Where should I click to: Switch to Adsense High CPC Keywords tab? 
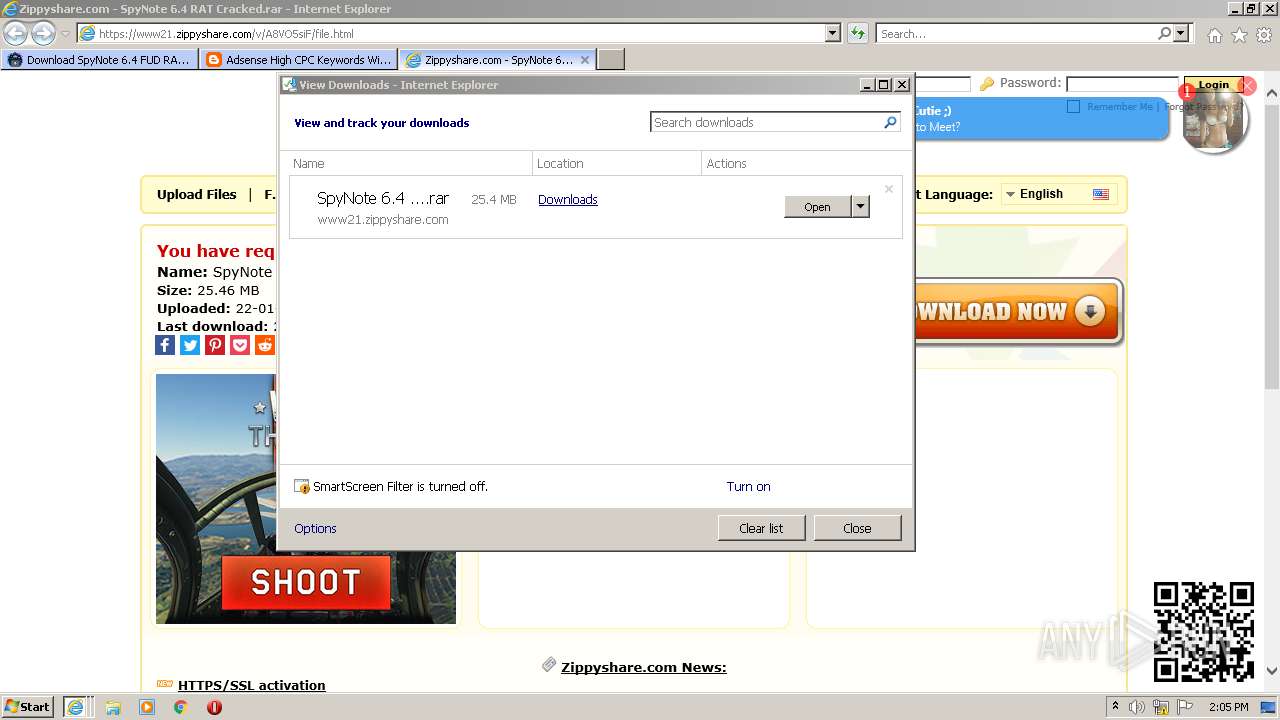click(x=298, y=60)
